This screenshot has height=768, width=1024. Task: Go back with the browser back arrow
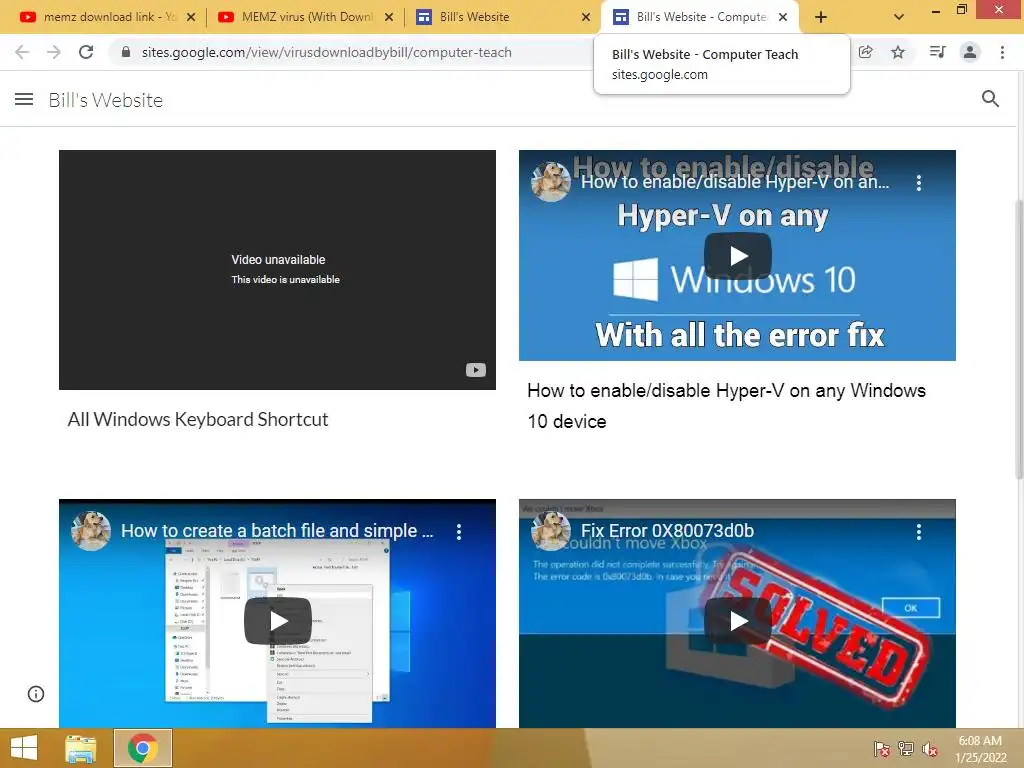pyautogui.click(x=22, y=52)
